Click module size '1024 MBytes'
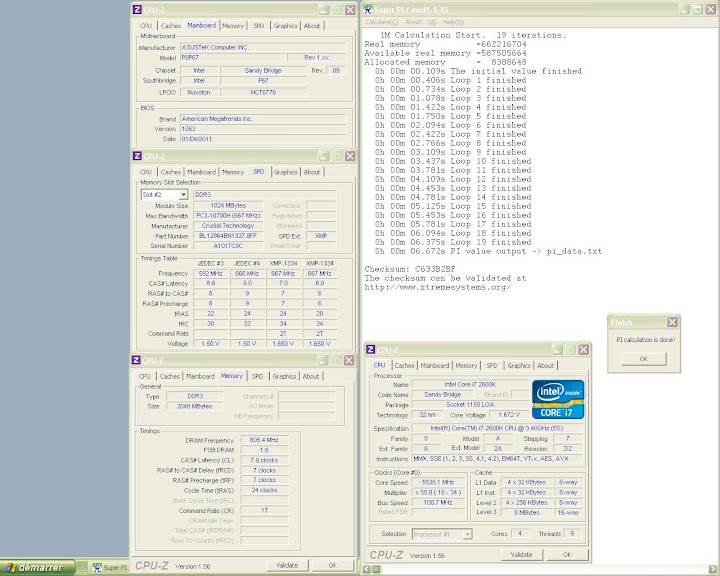Viewport: 720px width, 576px height. tap(228, 205)
